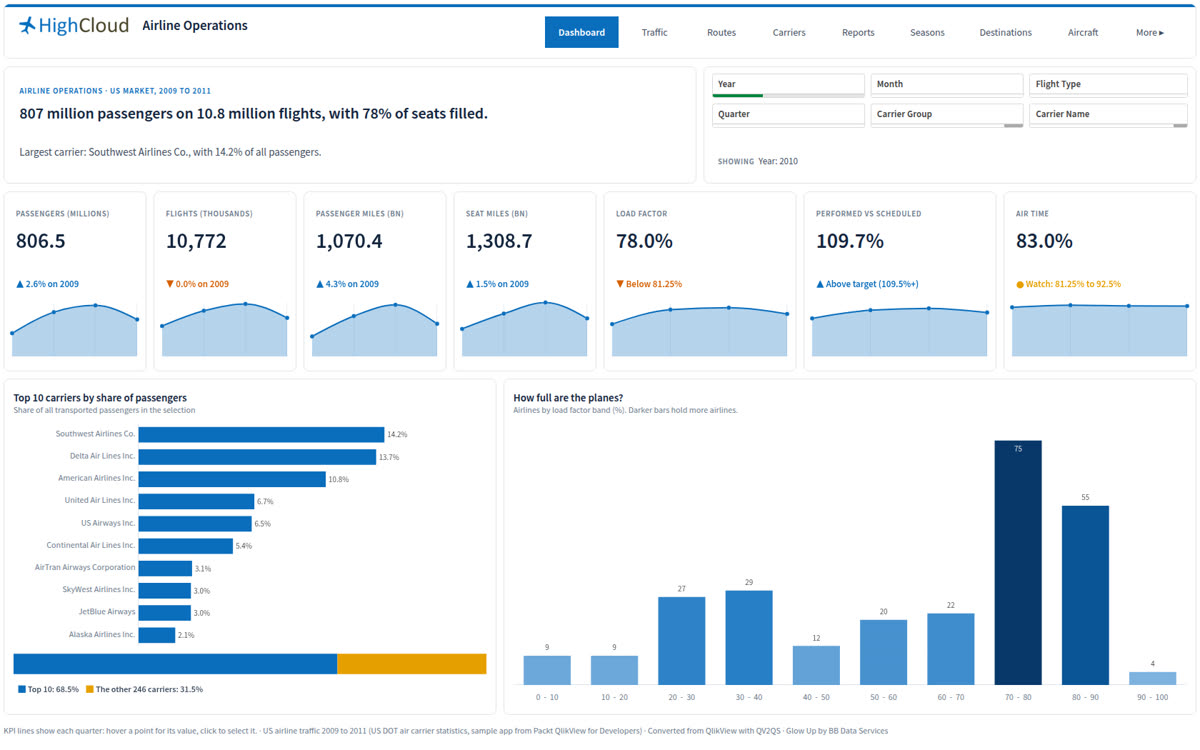Click the up arrow beside Above target
Viewport: 1200px width, 750px height.
[820, 284]
